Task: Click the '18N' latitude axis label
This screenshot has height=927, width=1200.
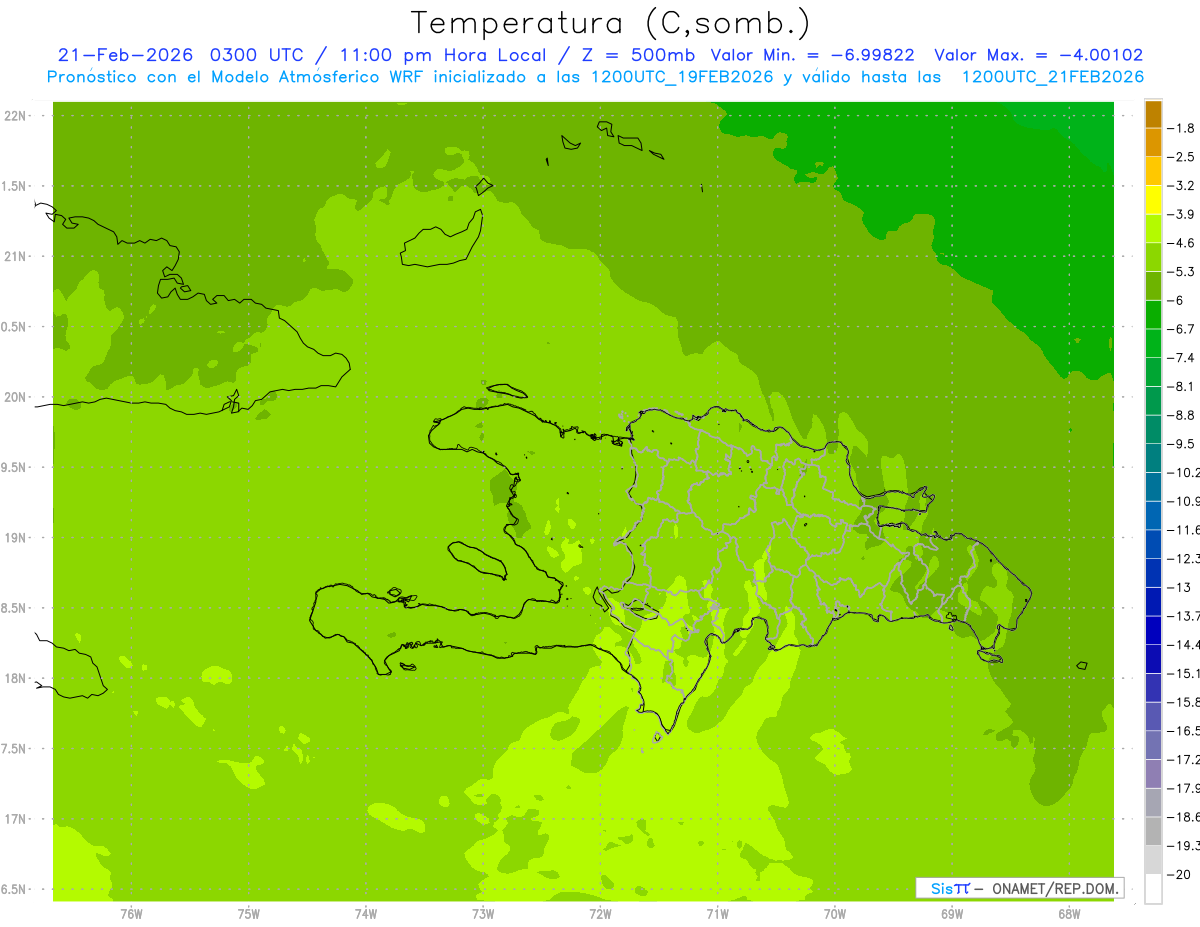Action: [x=15, y=678]
